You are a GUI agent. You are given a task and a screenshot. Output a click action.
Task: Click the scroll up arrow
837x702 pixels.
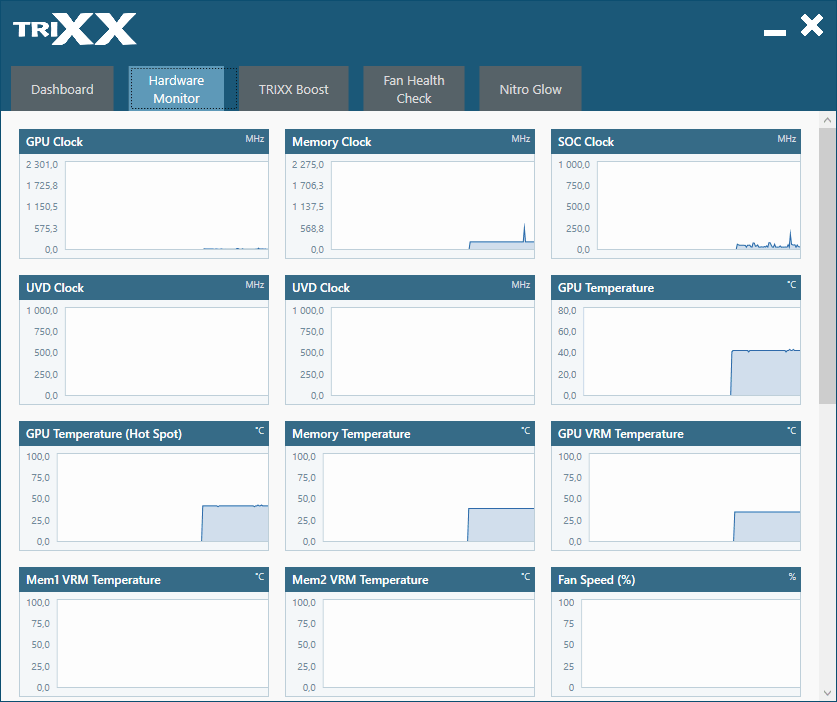point(827,120)
